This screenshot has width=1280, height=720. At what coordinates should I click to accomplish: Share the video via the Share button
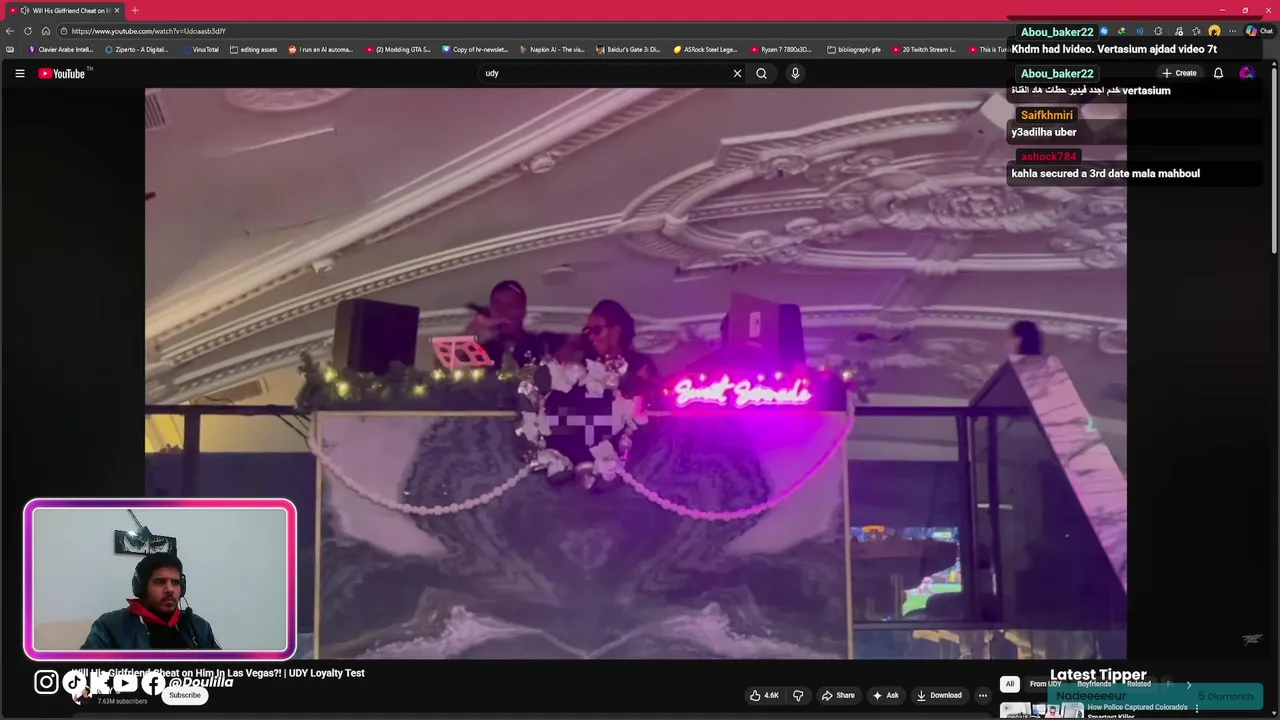[838, 695]
